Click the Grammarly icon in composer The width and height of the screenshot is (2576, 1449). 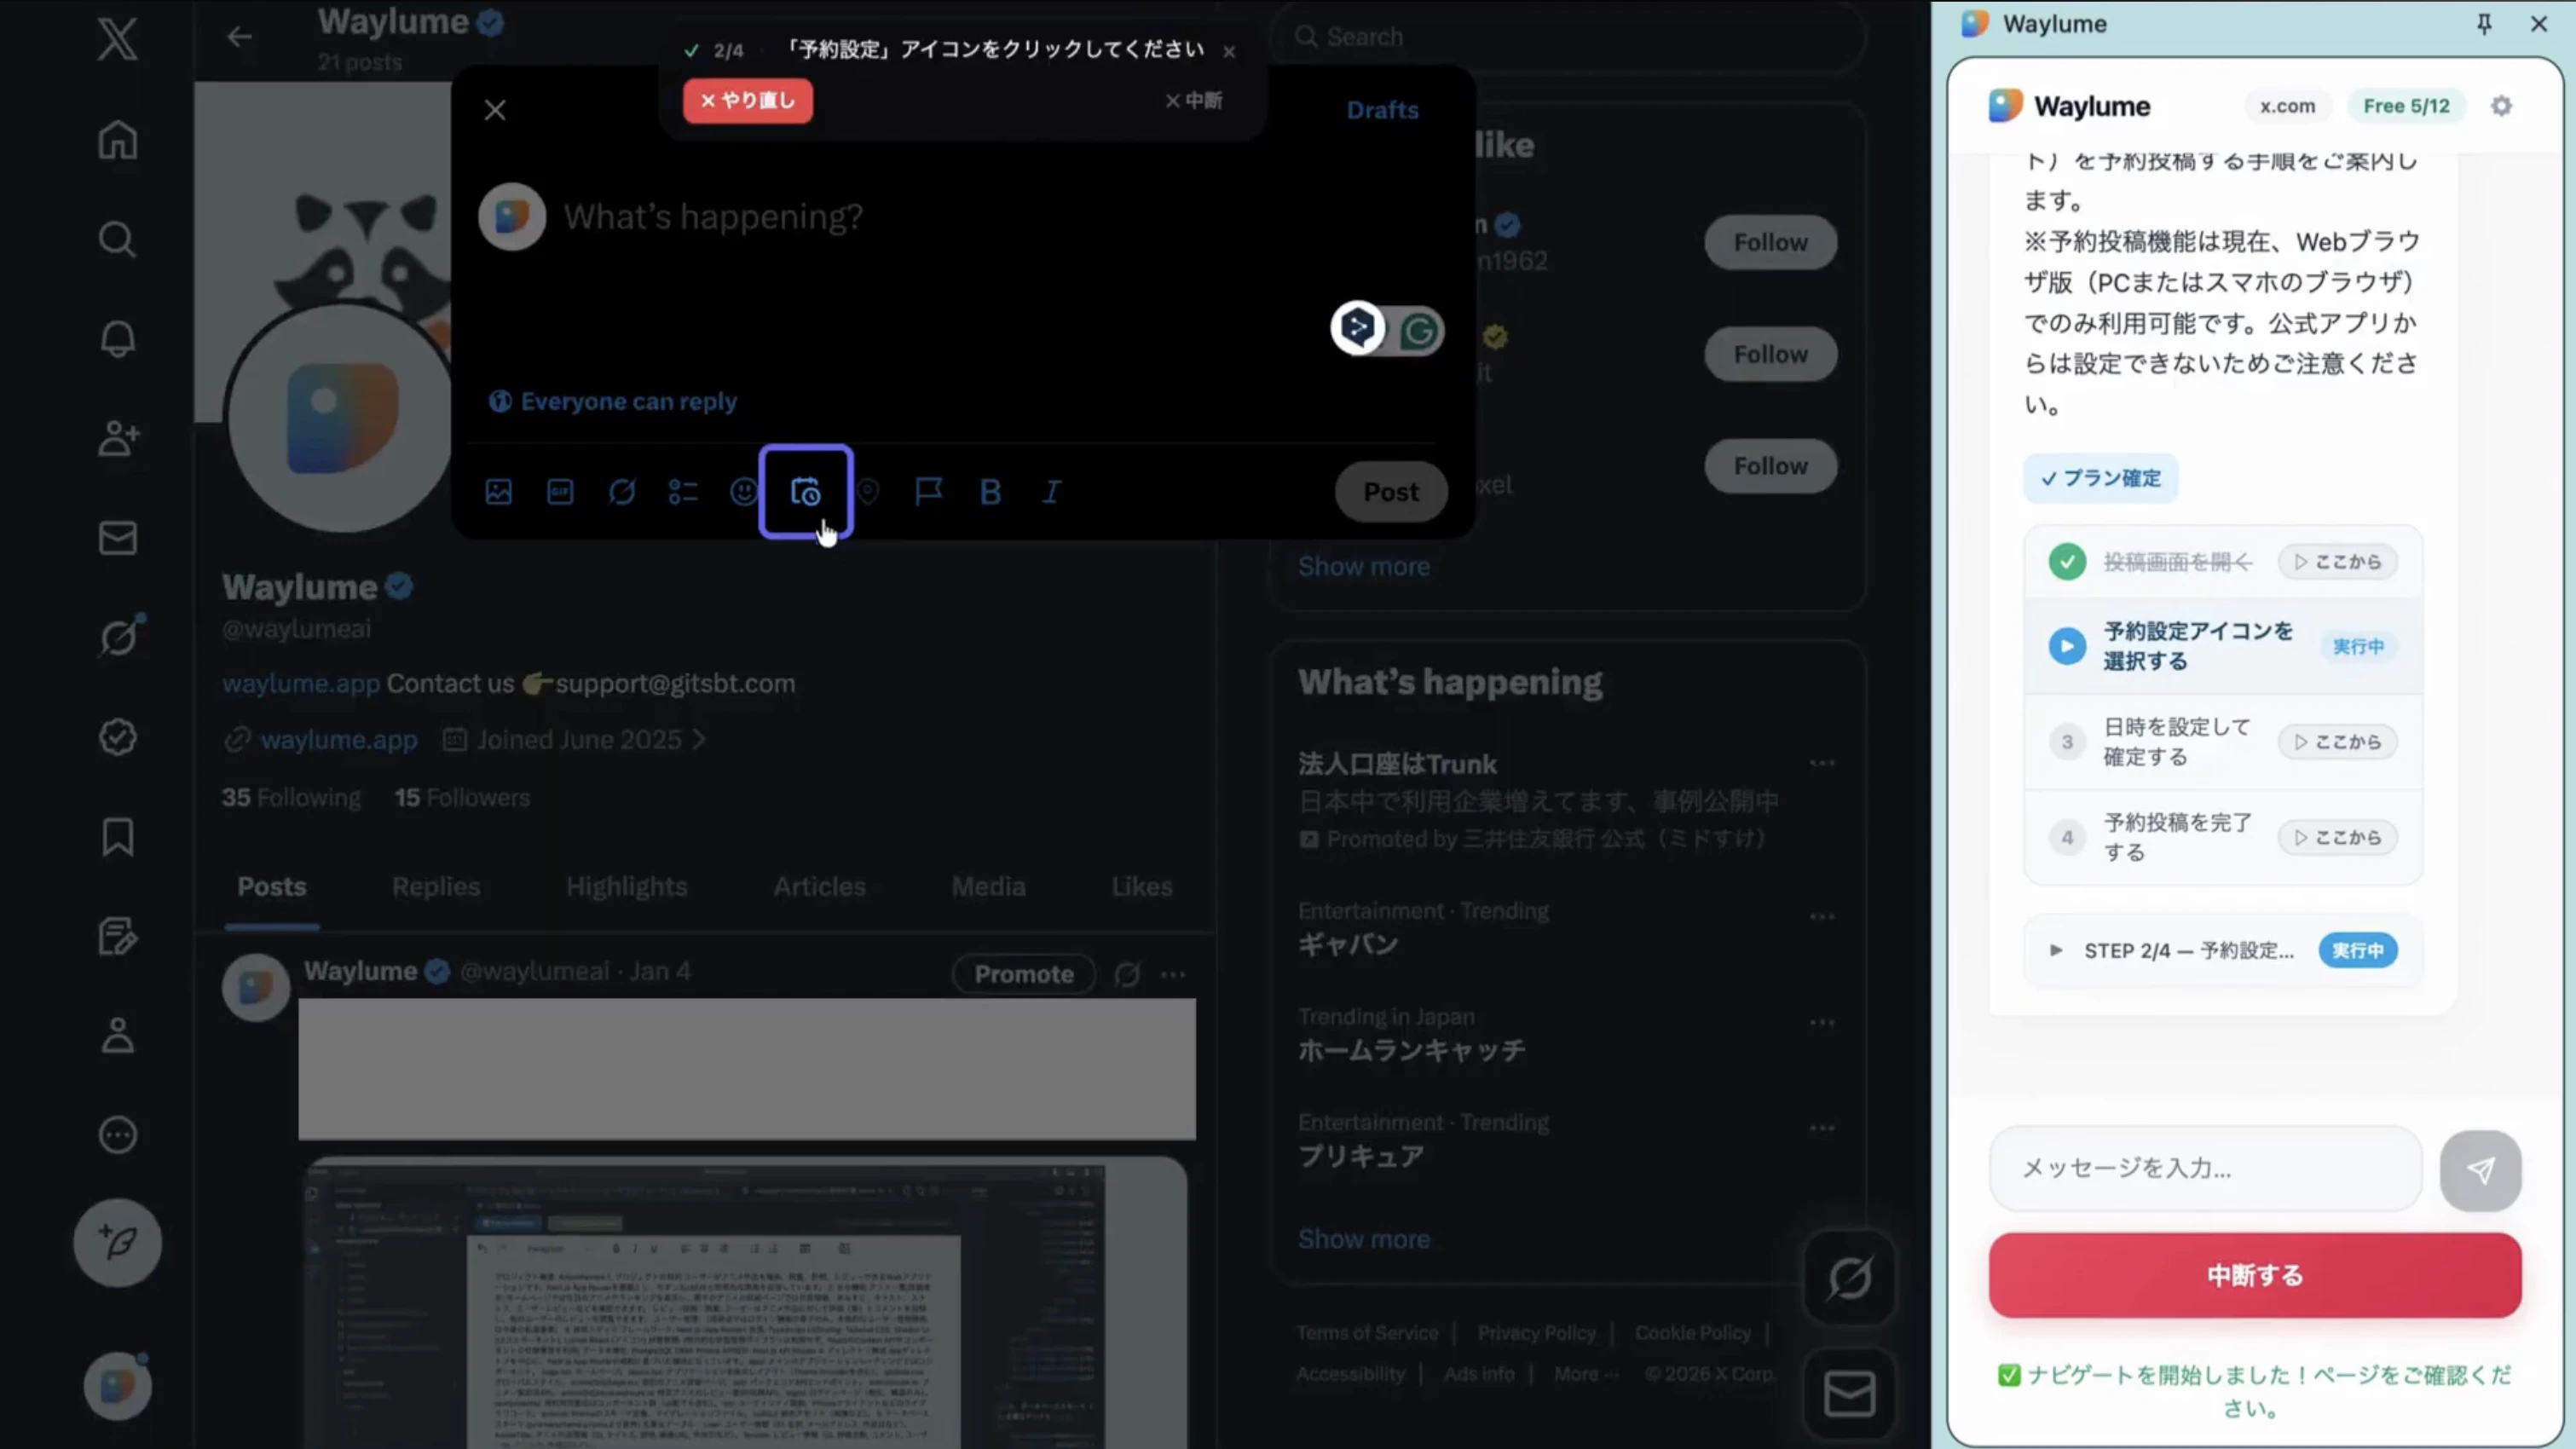pyautogui.click(x=1418, y=330)
